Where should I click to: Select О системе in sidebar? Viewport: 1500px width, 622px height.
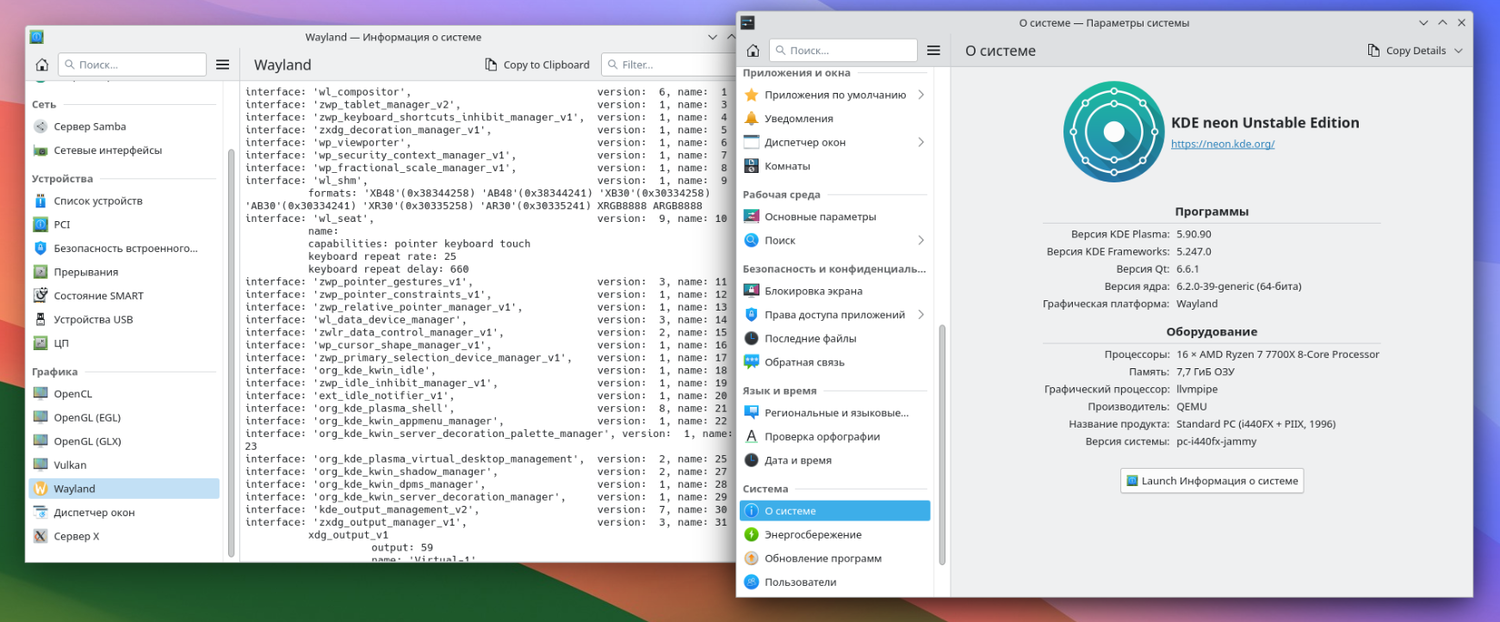click(835, 510)
